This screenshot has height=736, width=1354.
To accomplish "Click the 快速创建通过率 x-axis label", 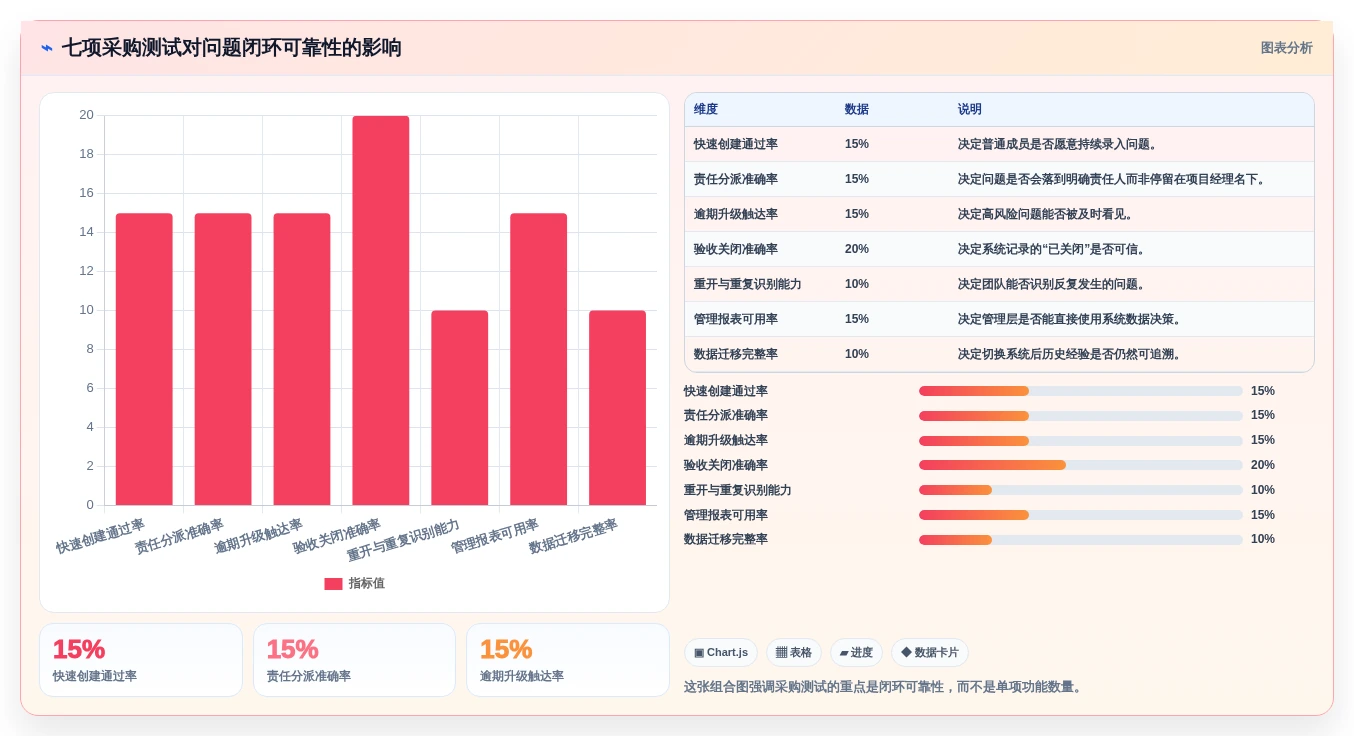I will coord(100,536).
